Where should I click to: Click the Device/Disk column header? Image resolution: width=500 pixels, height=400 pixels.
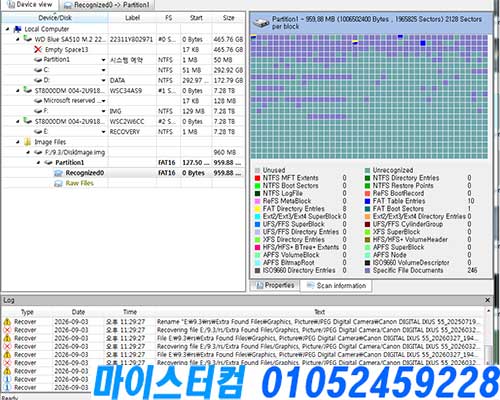point(55,18)
